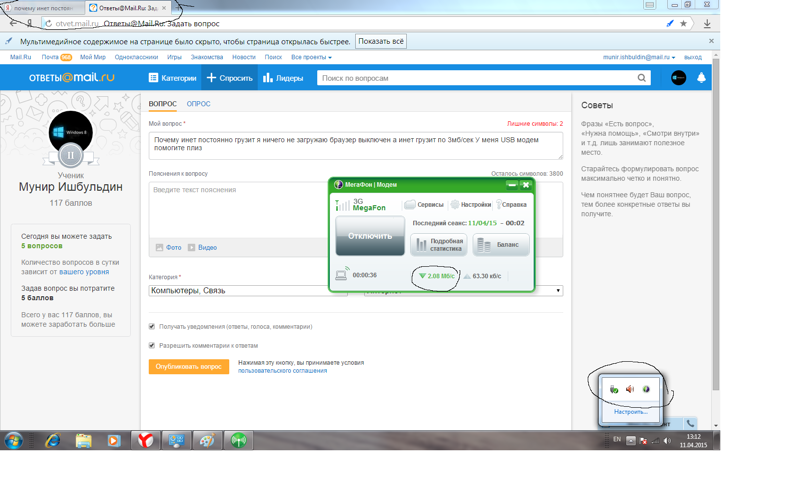Reload the page with the refresh icon

[x=48, y=23]
